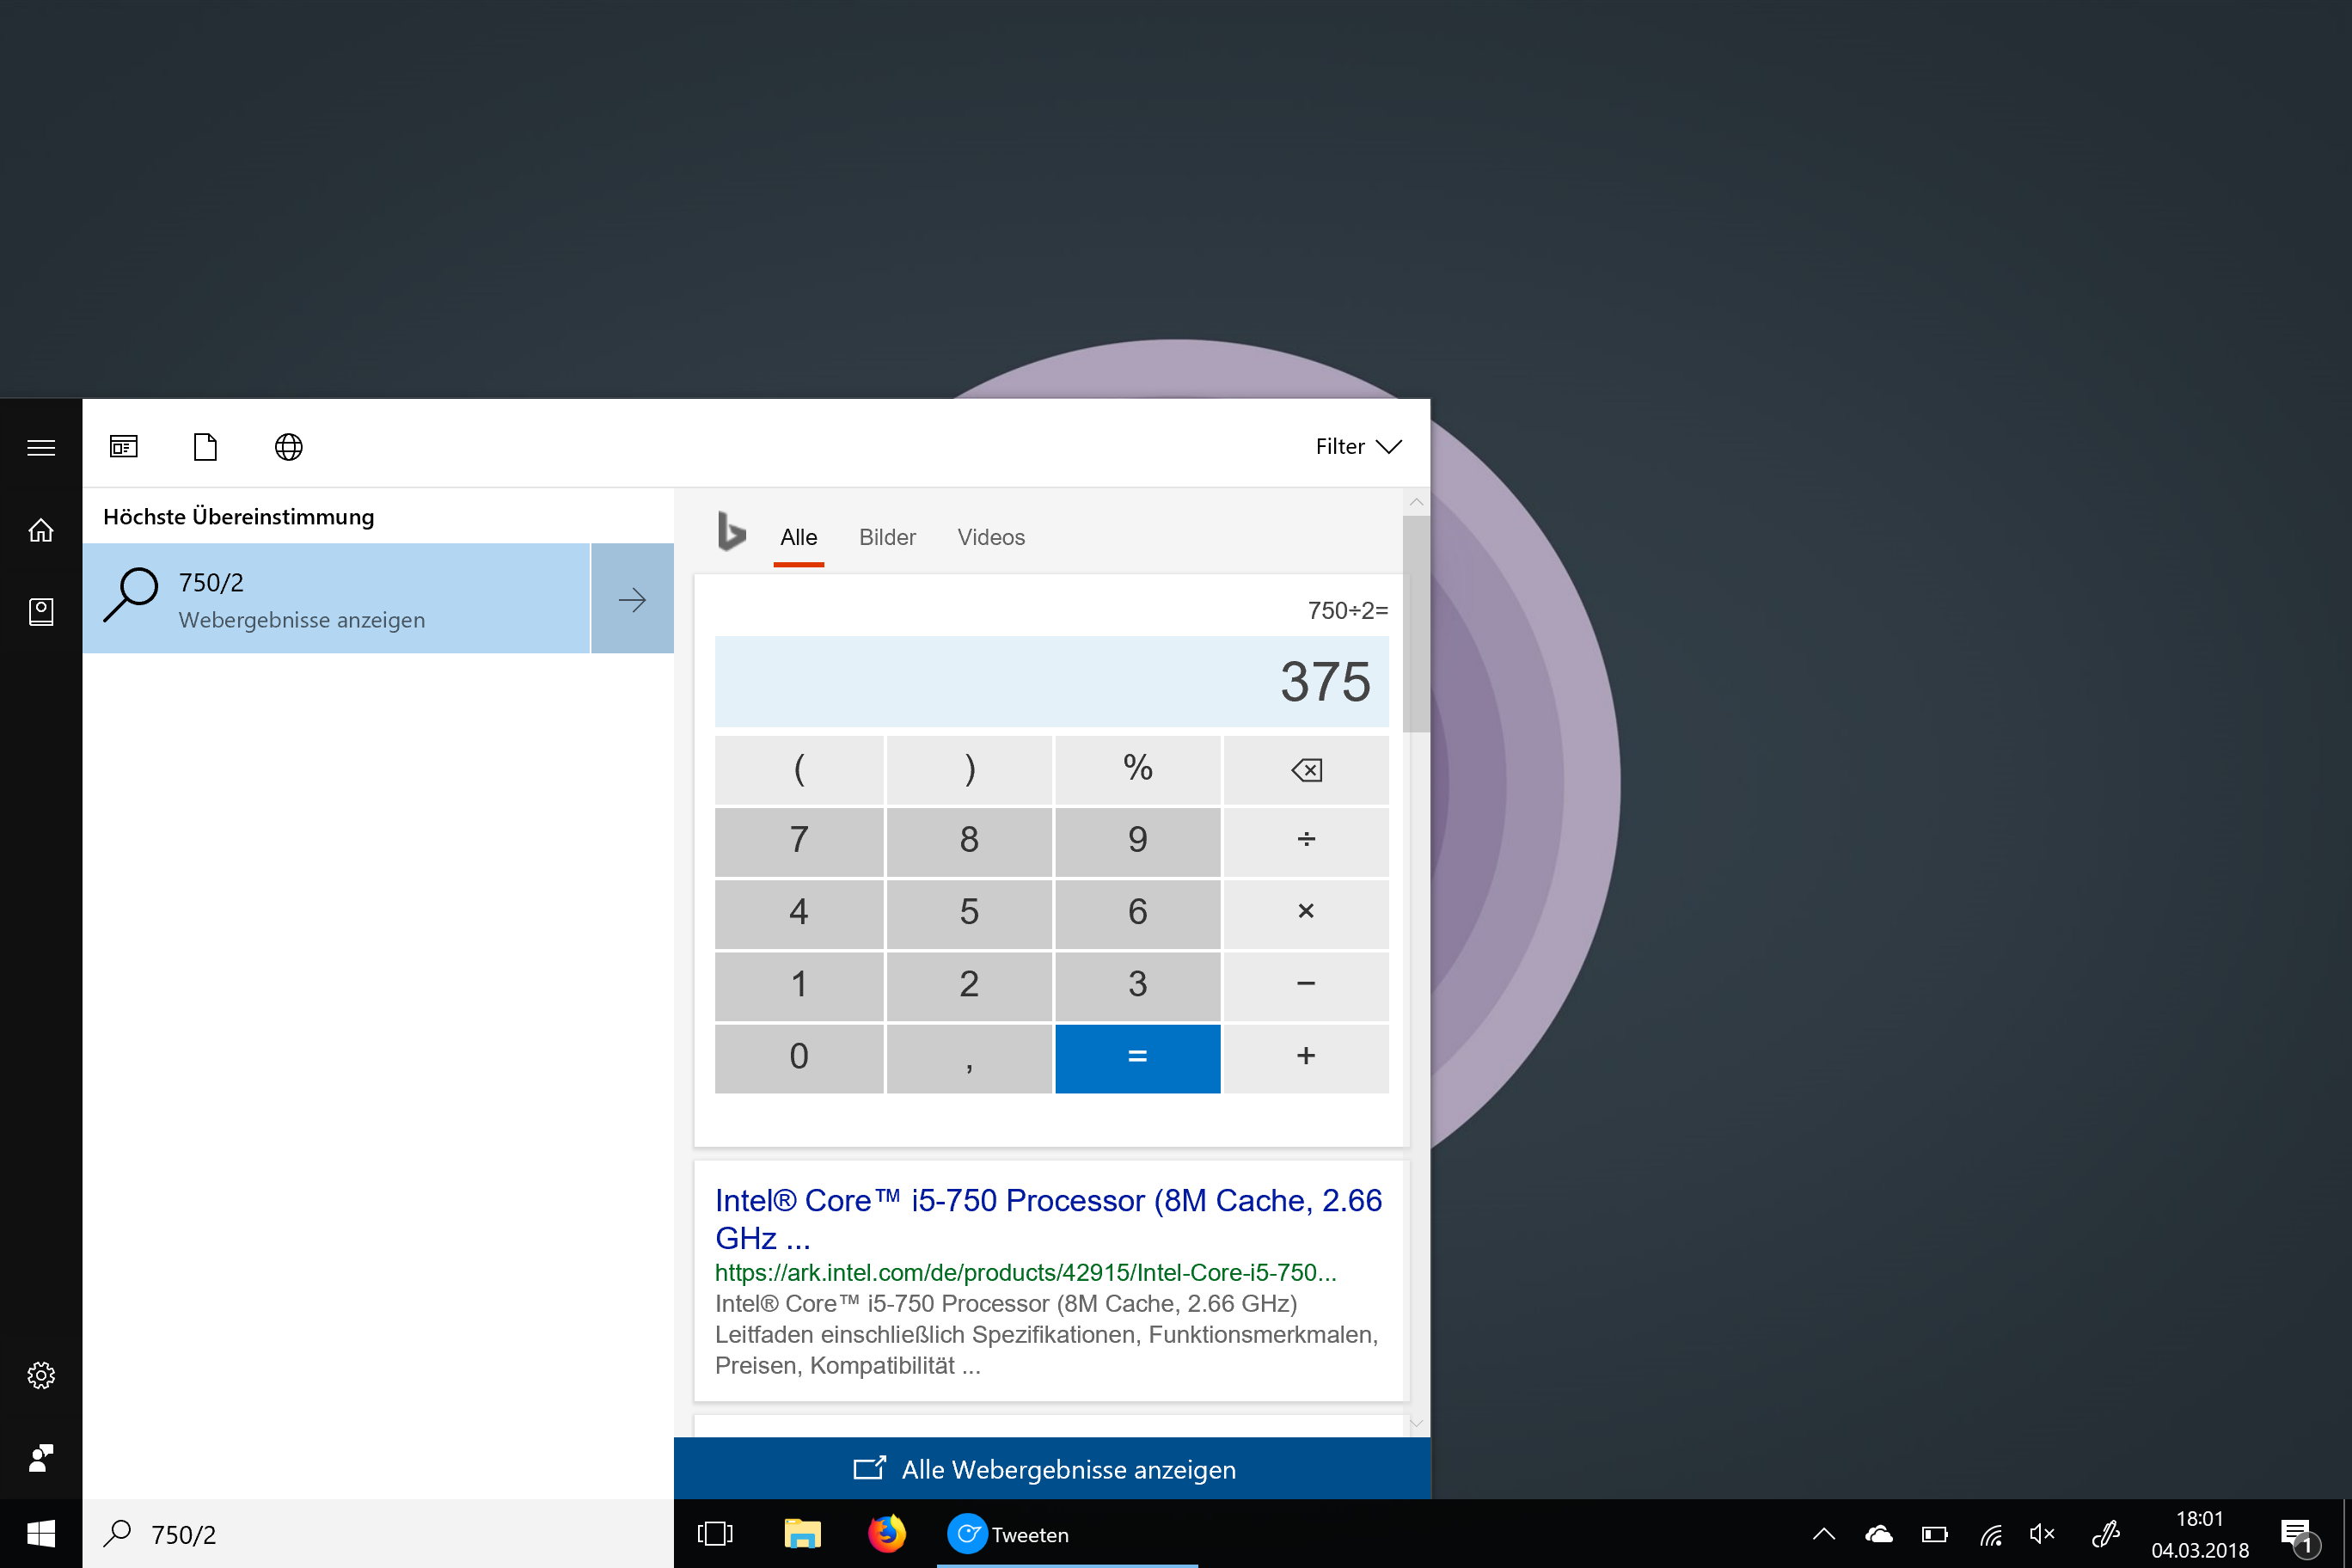Filter results by Web globe icon
The image size is (2352, 1568).
click(x=289, y=446)
